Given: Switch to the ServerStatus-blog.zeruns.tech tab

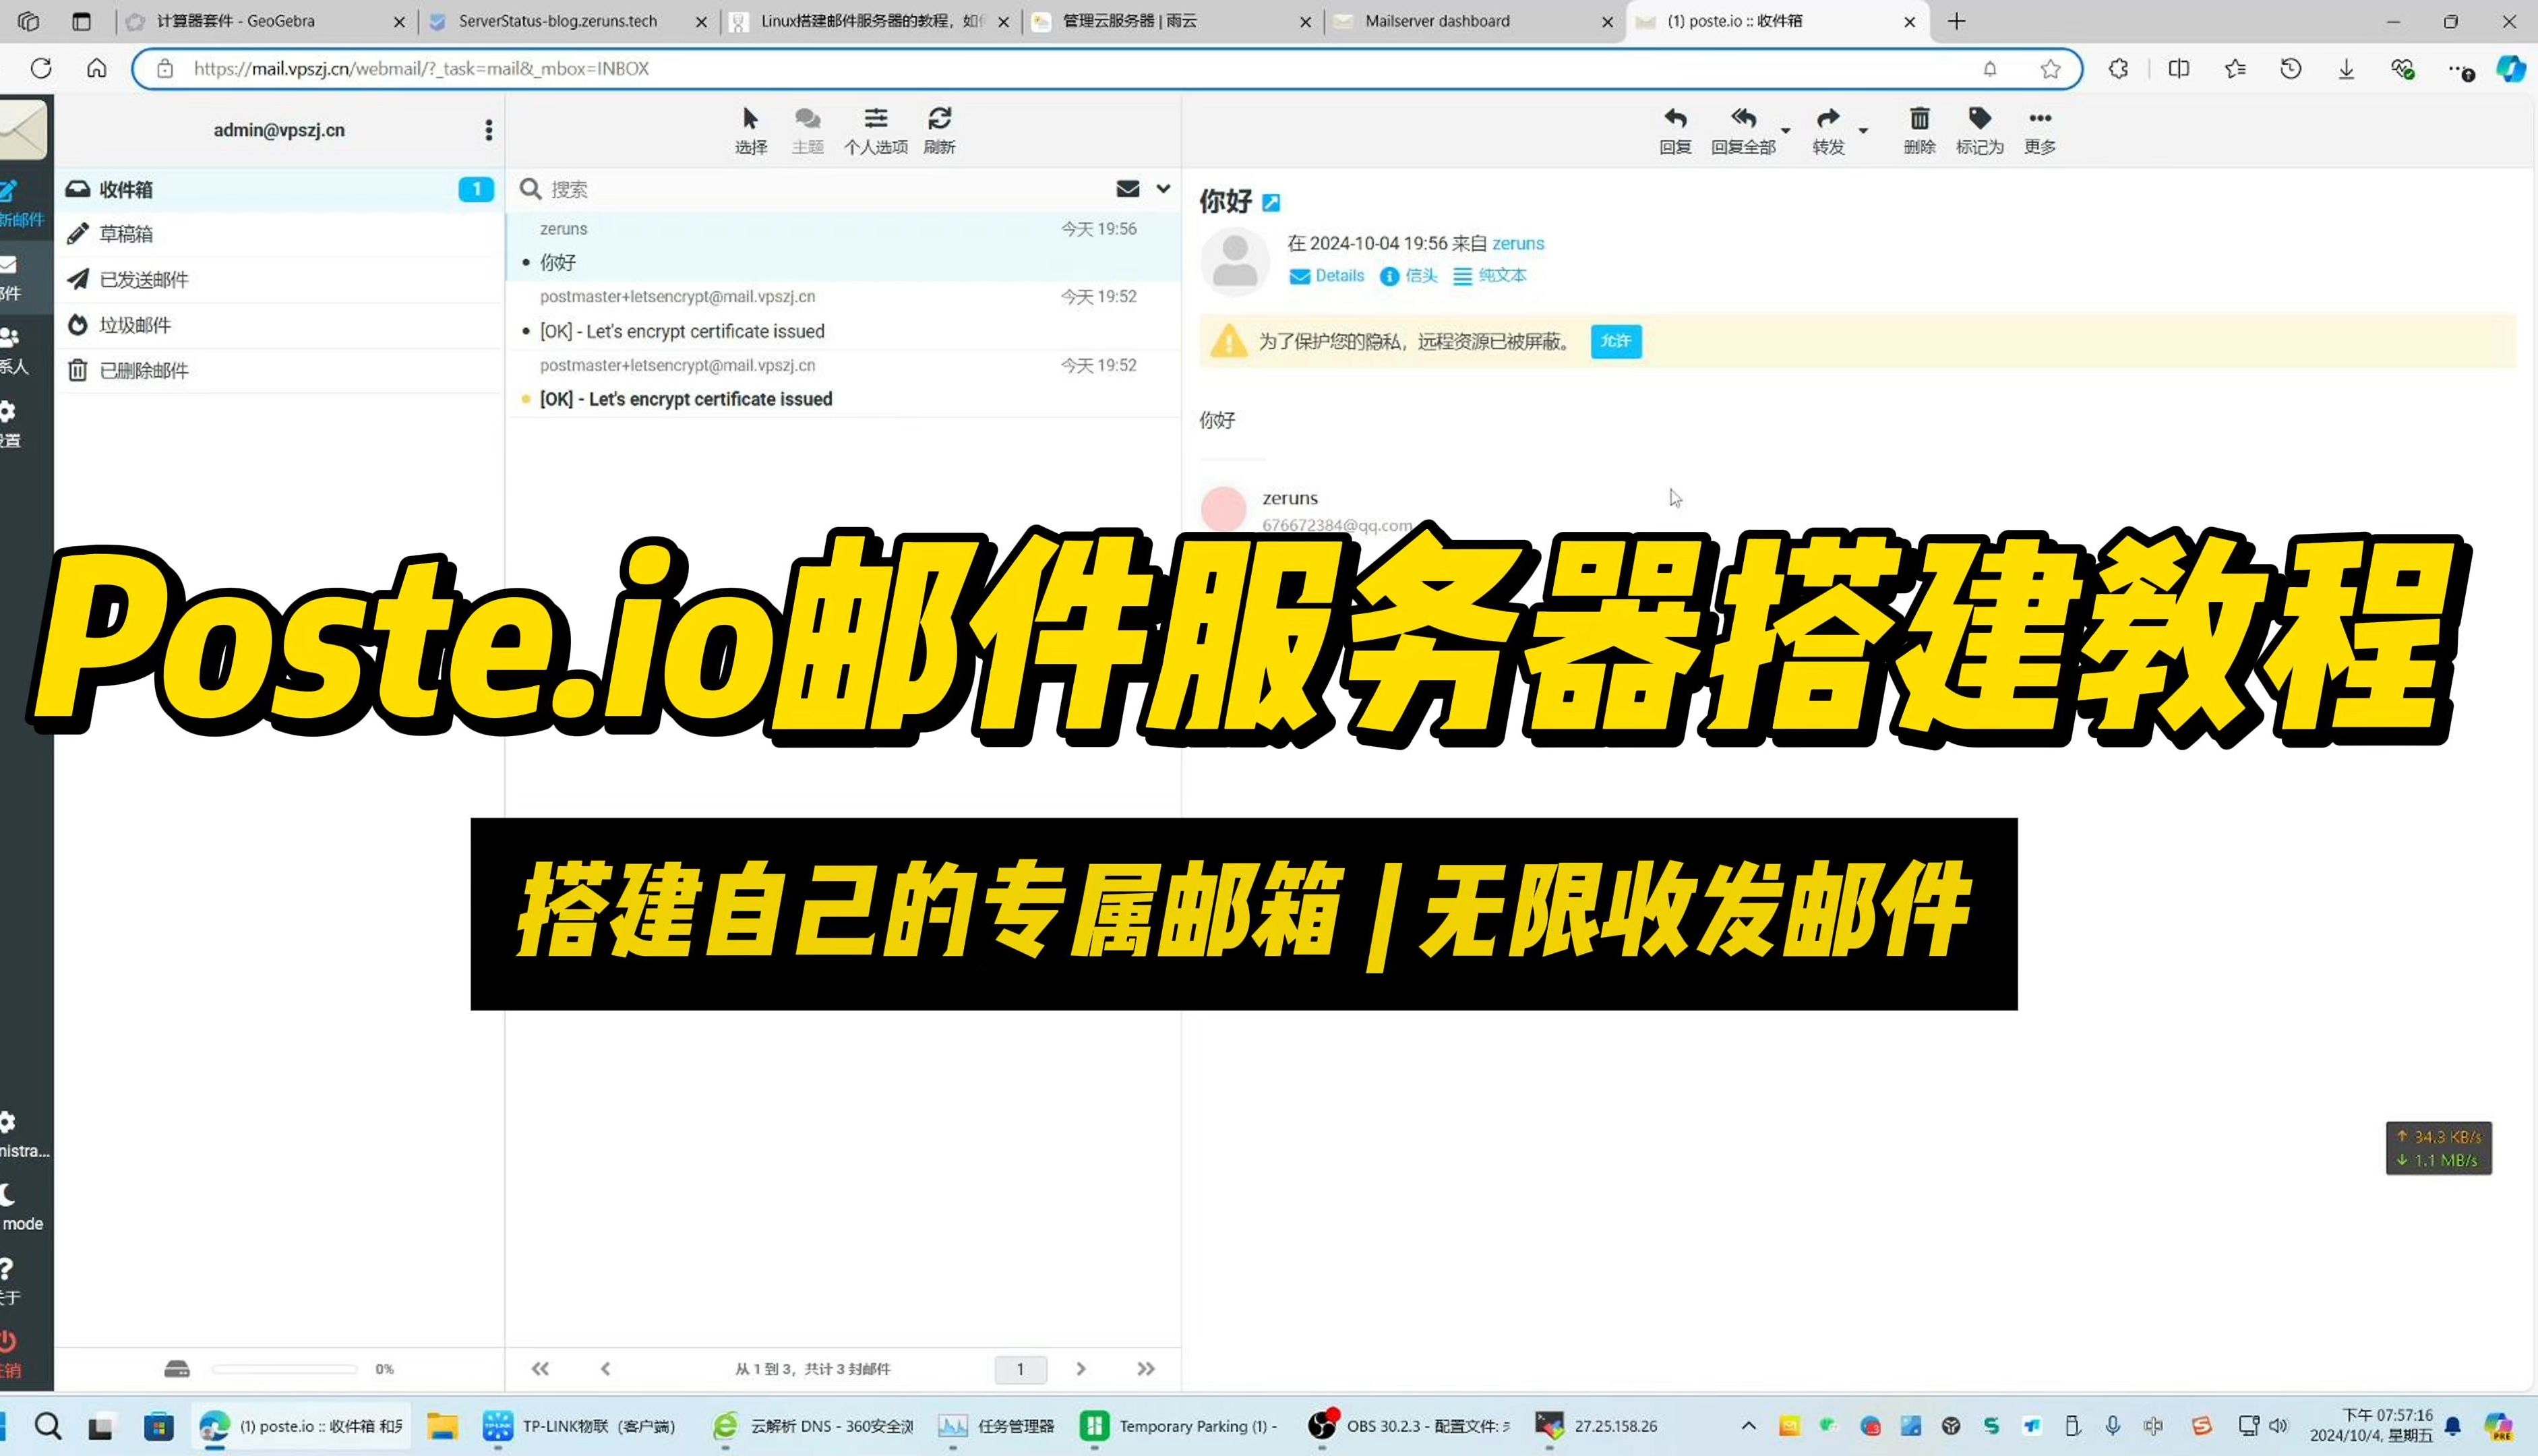Looking at the screenshot, I should click(568, 21).
